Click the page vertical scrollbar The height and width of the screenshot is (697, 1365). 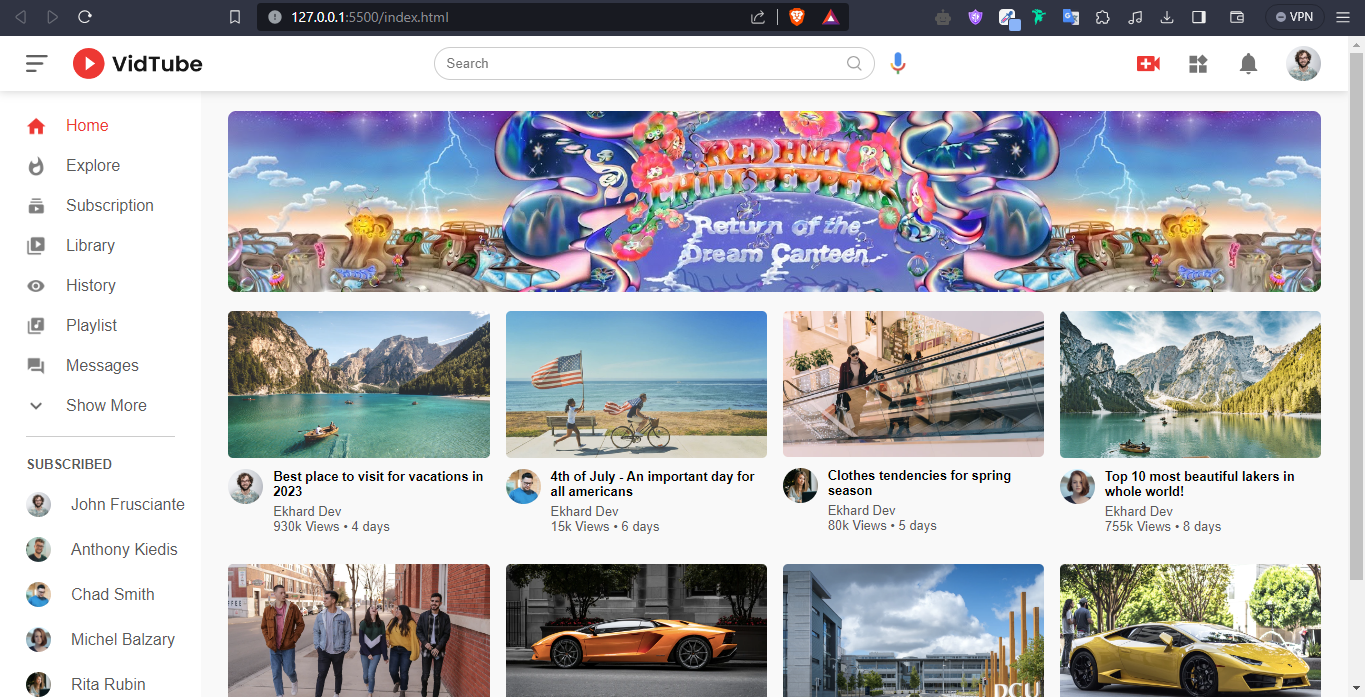1356,300
